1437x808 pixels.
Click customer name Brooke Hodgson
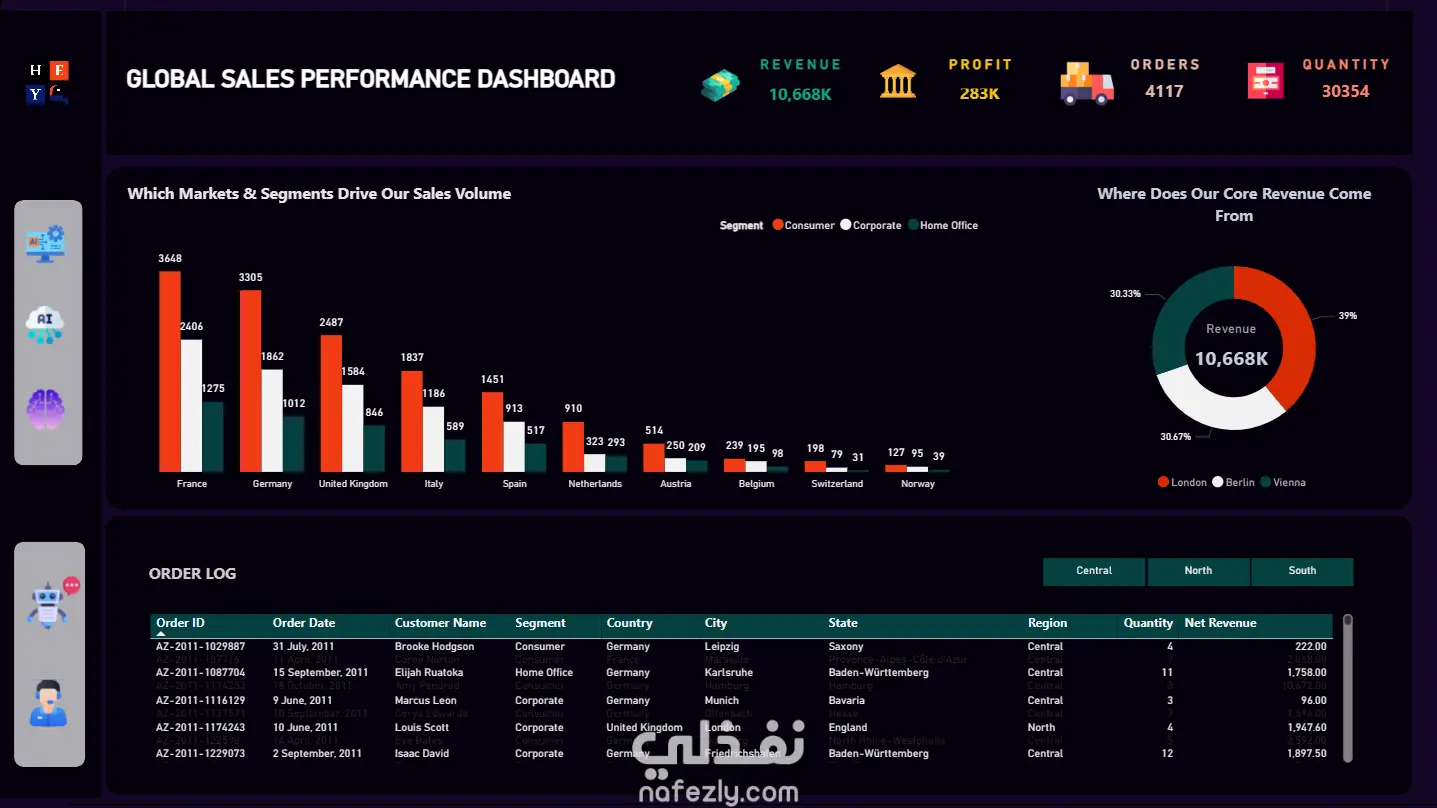click(x=434, y=647)
